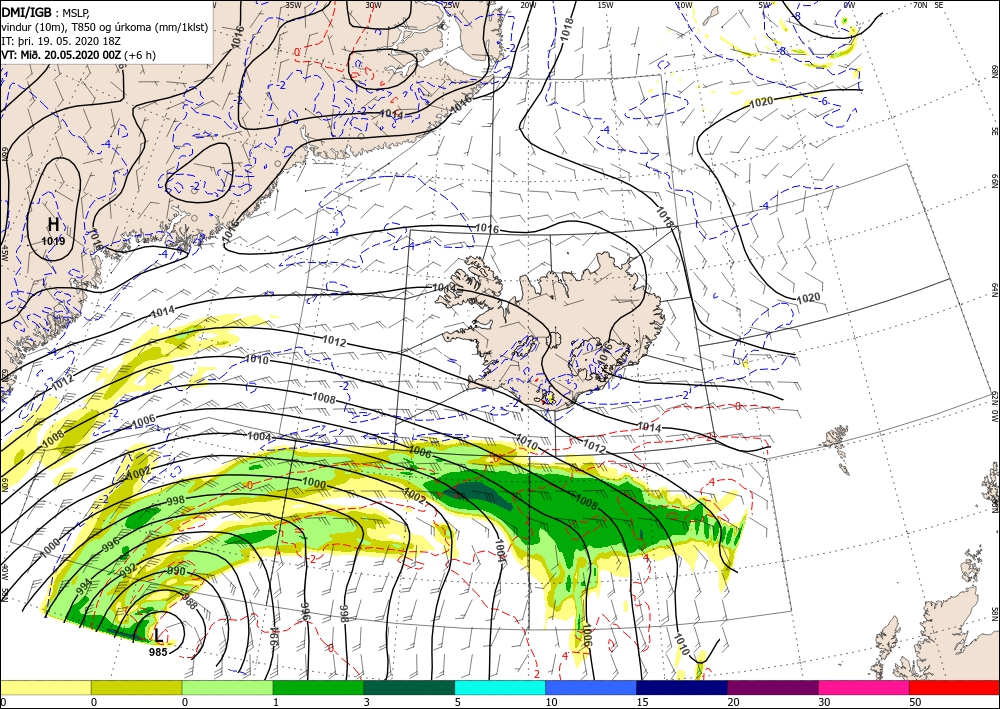Click the legend value 10
The height and width of the screenshot is (709, 1000).
pos(550,703)
